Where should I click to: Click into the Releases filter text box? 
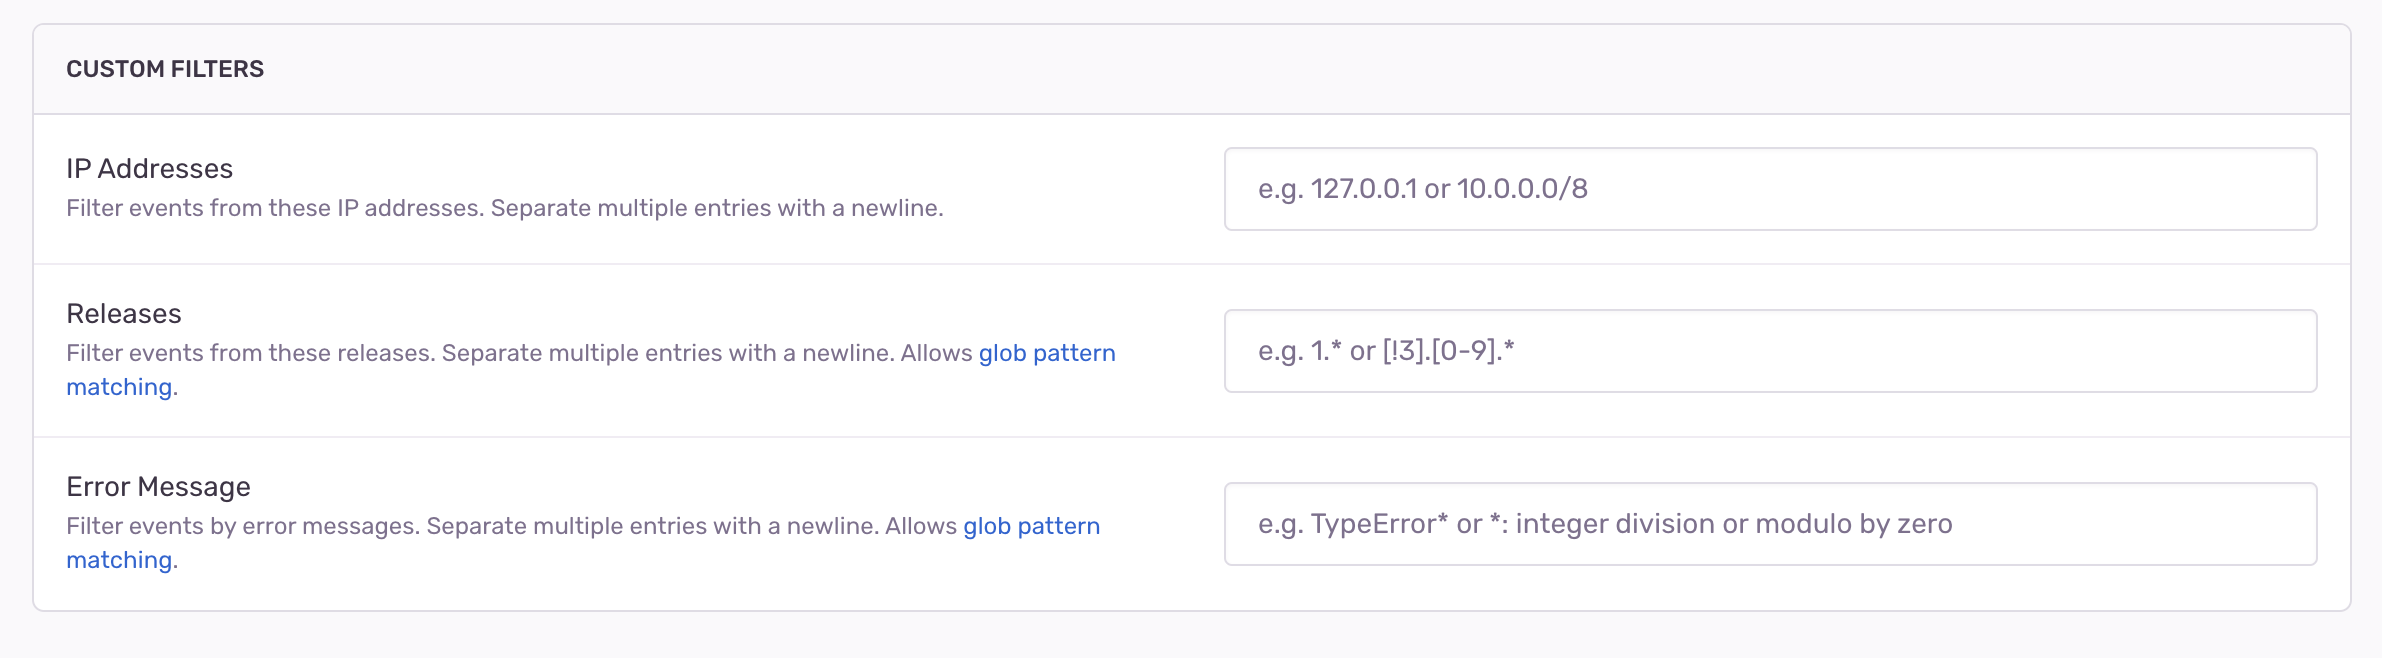point(1770,351)
